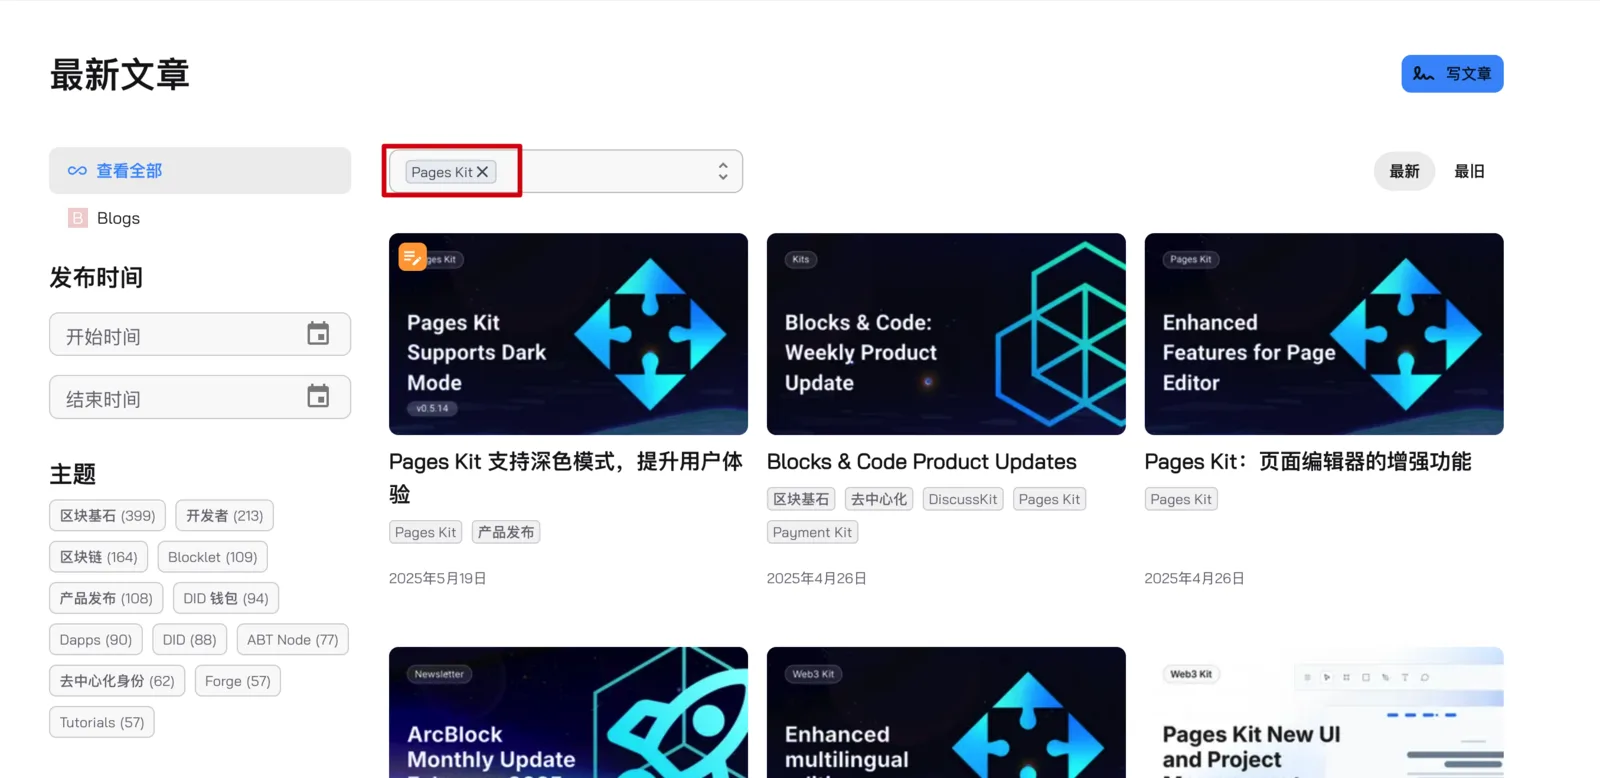Filter by topic 去中心化身份 (62)
This screenshot has height=778, width=1600.
coord(117,681)
